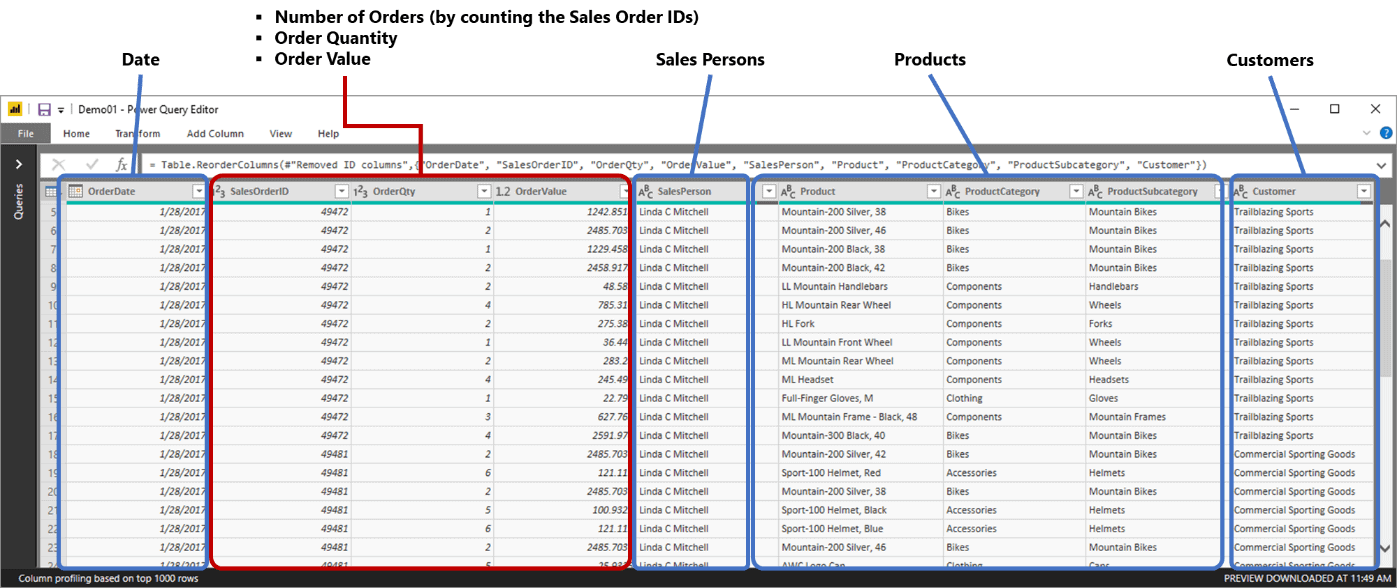Click the ABC type icon on Customer
1397x588 pixels.
[1241, 191]
